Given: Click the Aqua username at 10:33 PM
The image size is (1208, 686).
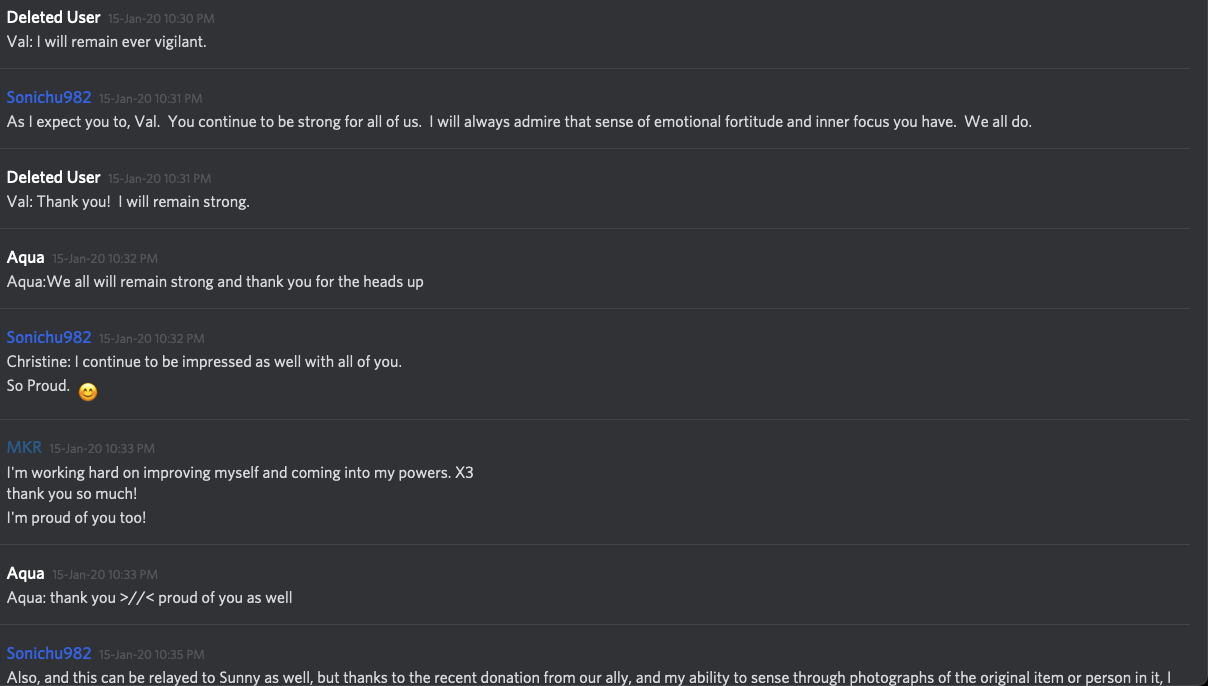Looking at the screenshot, I should 26,573.
